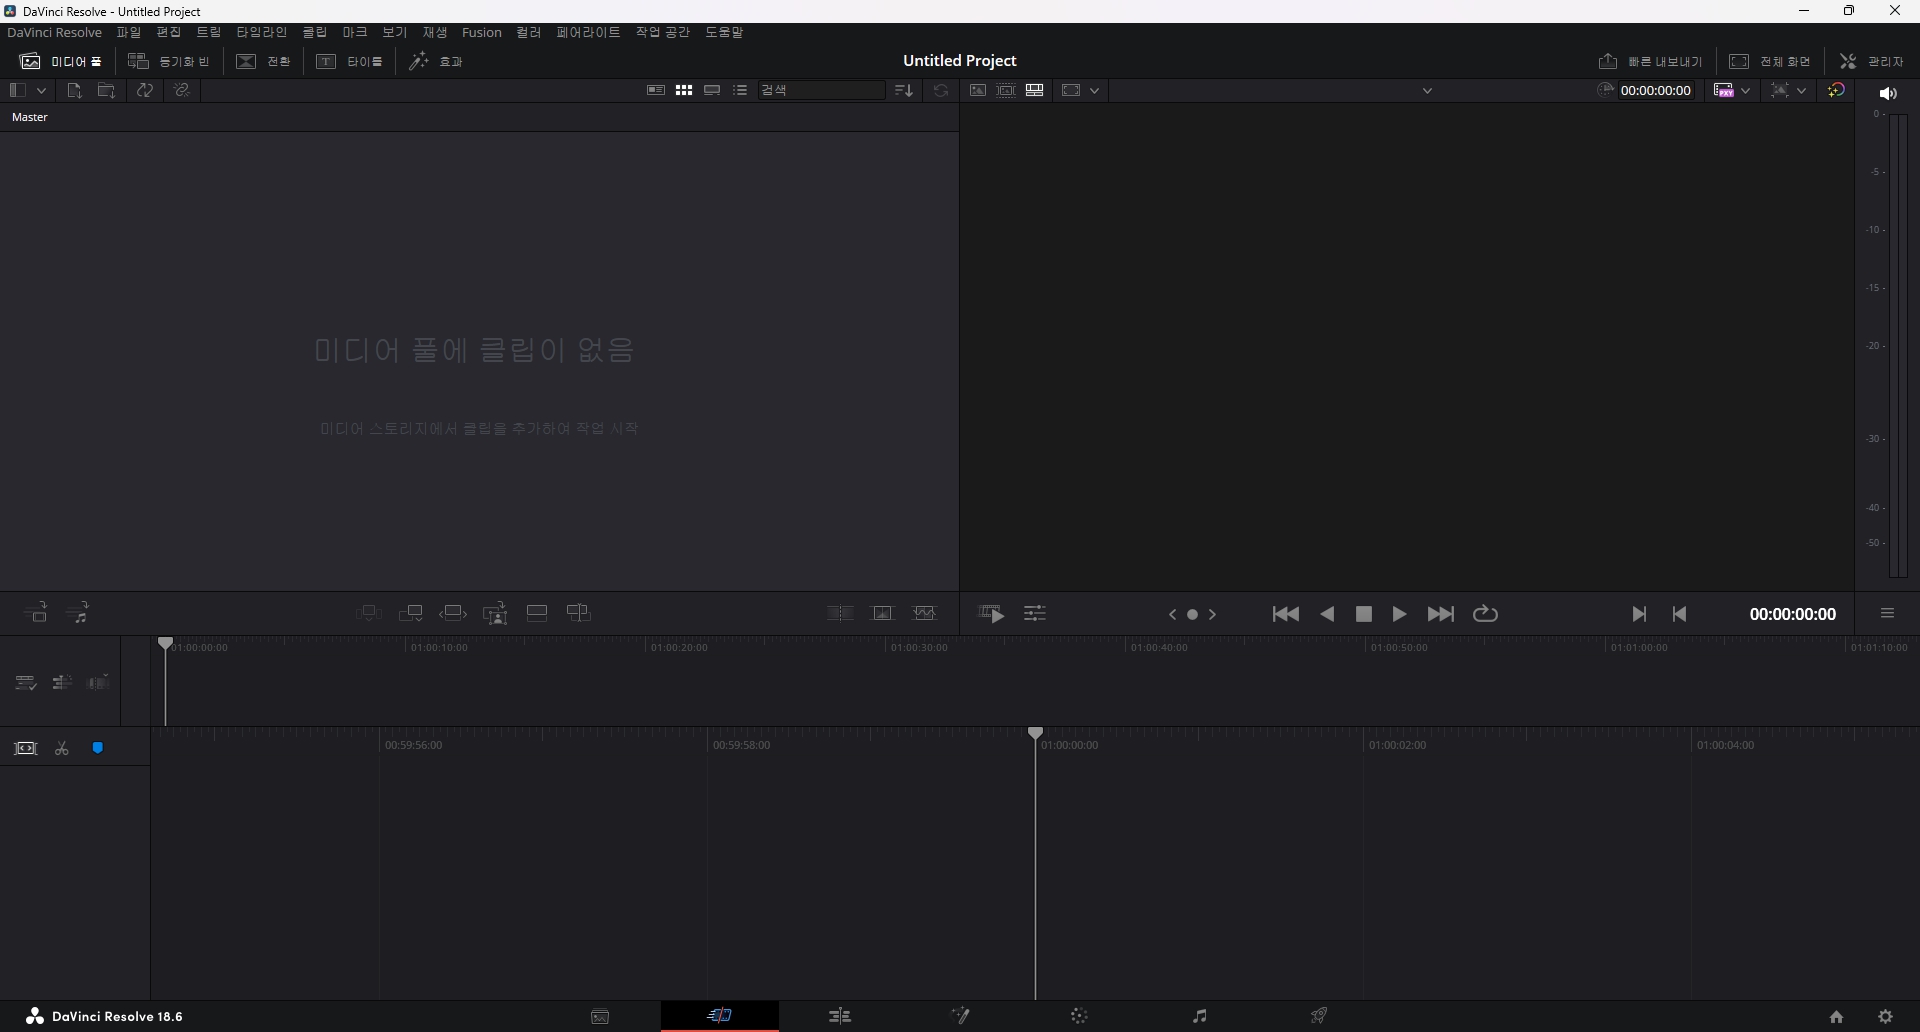Open the media pool sort order menu
This screenshot has height=1032, width=1920.
pyautogui.click(x=904, y=90)
